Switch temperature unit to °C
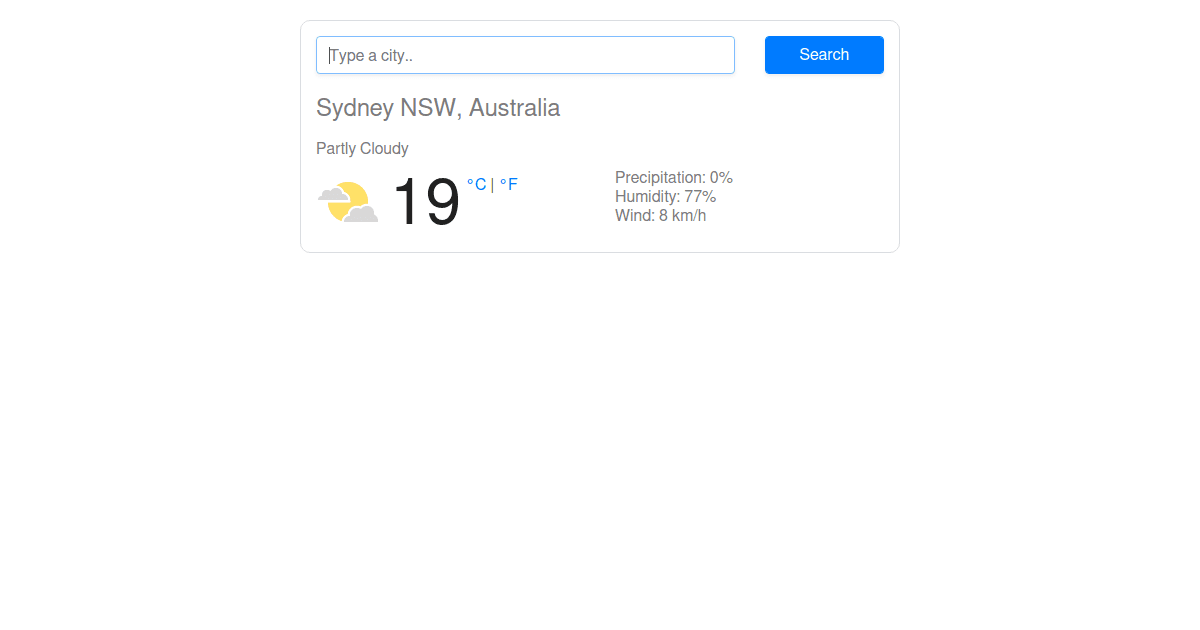The height and width of the screenshot is (630, 1200). 476,184
